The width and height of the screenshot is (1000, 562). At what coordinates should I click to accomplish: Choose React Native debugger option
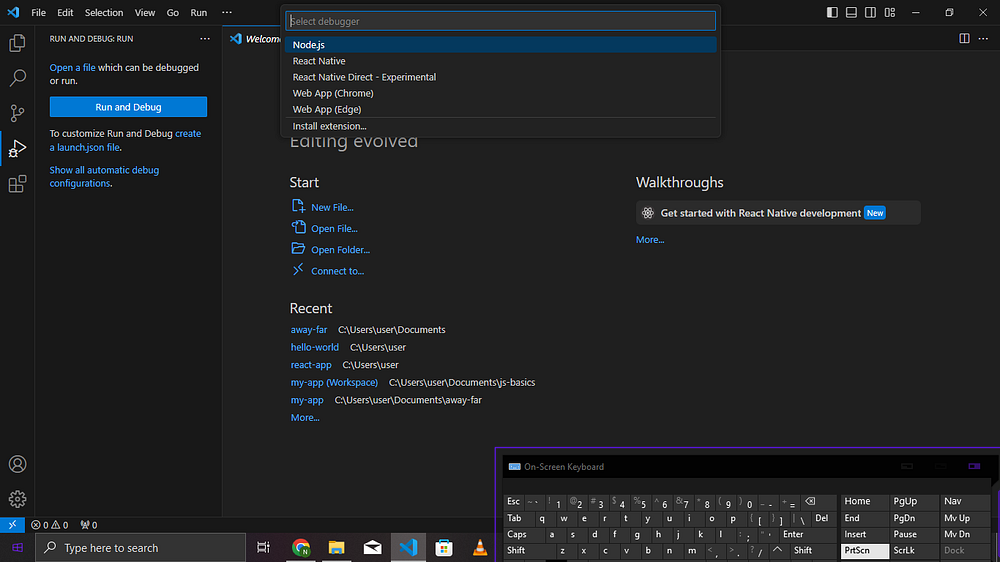501,61
